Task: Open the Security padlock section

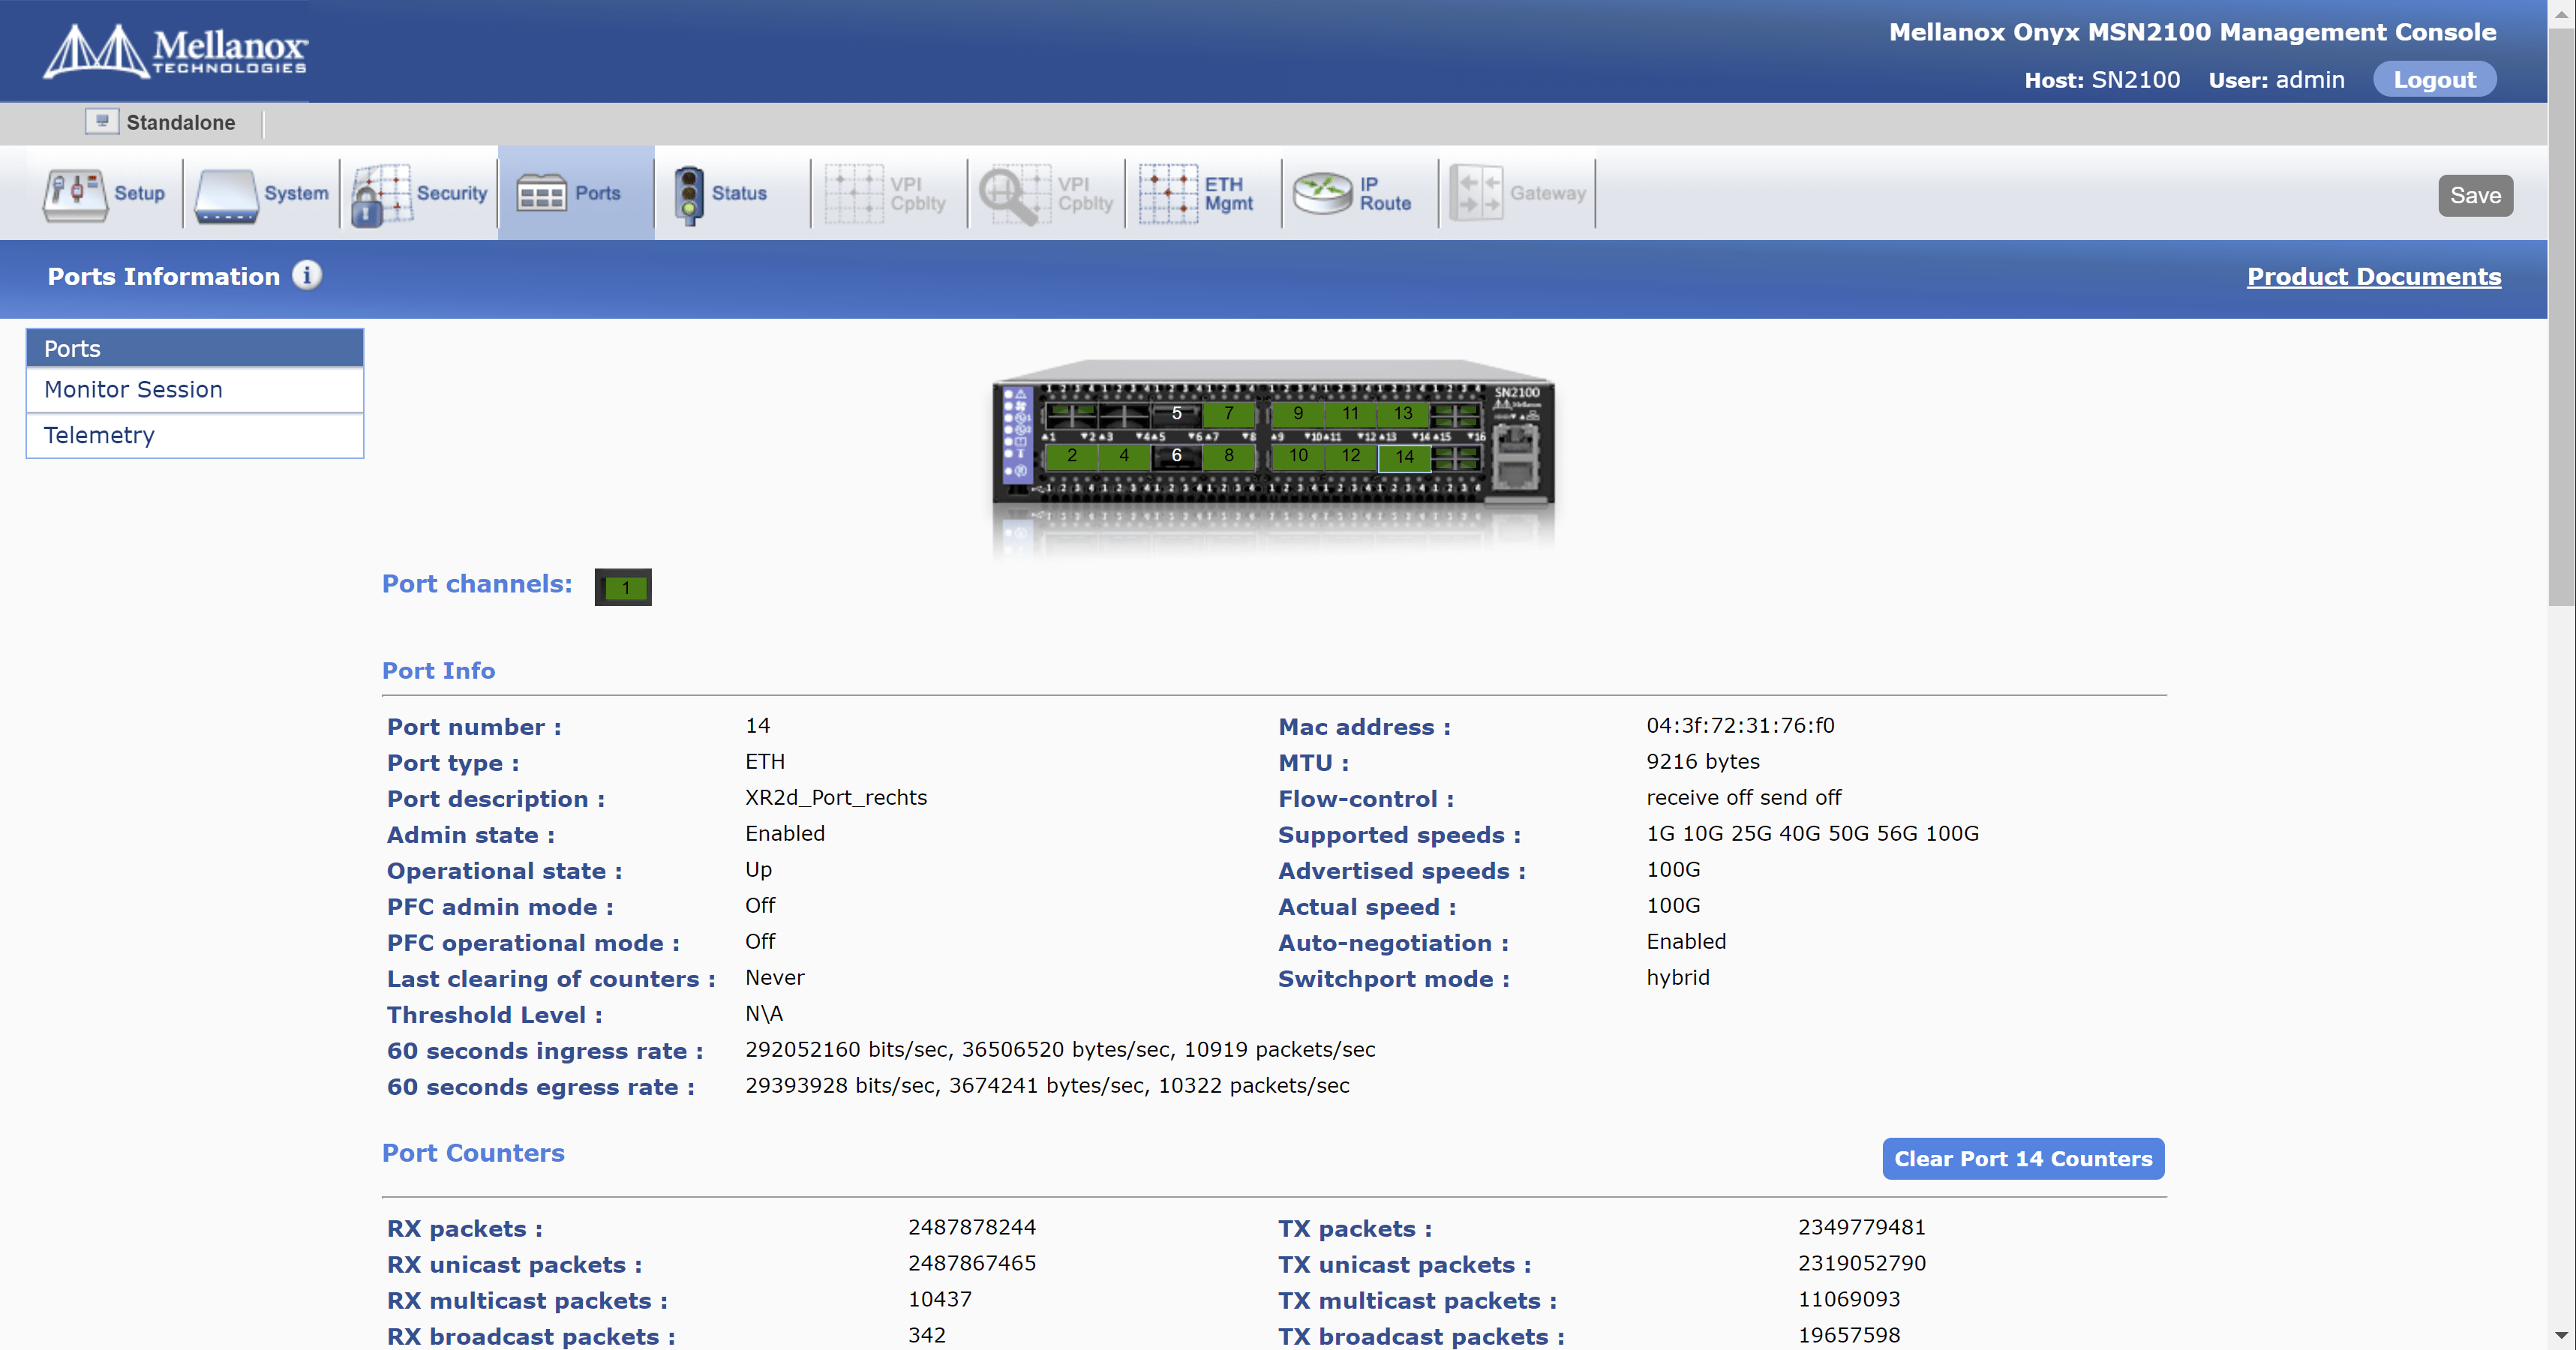Action: pyautogui.click(x=382, y=194)
